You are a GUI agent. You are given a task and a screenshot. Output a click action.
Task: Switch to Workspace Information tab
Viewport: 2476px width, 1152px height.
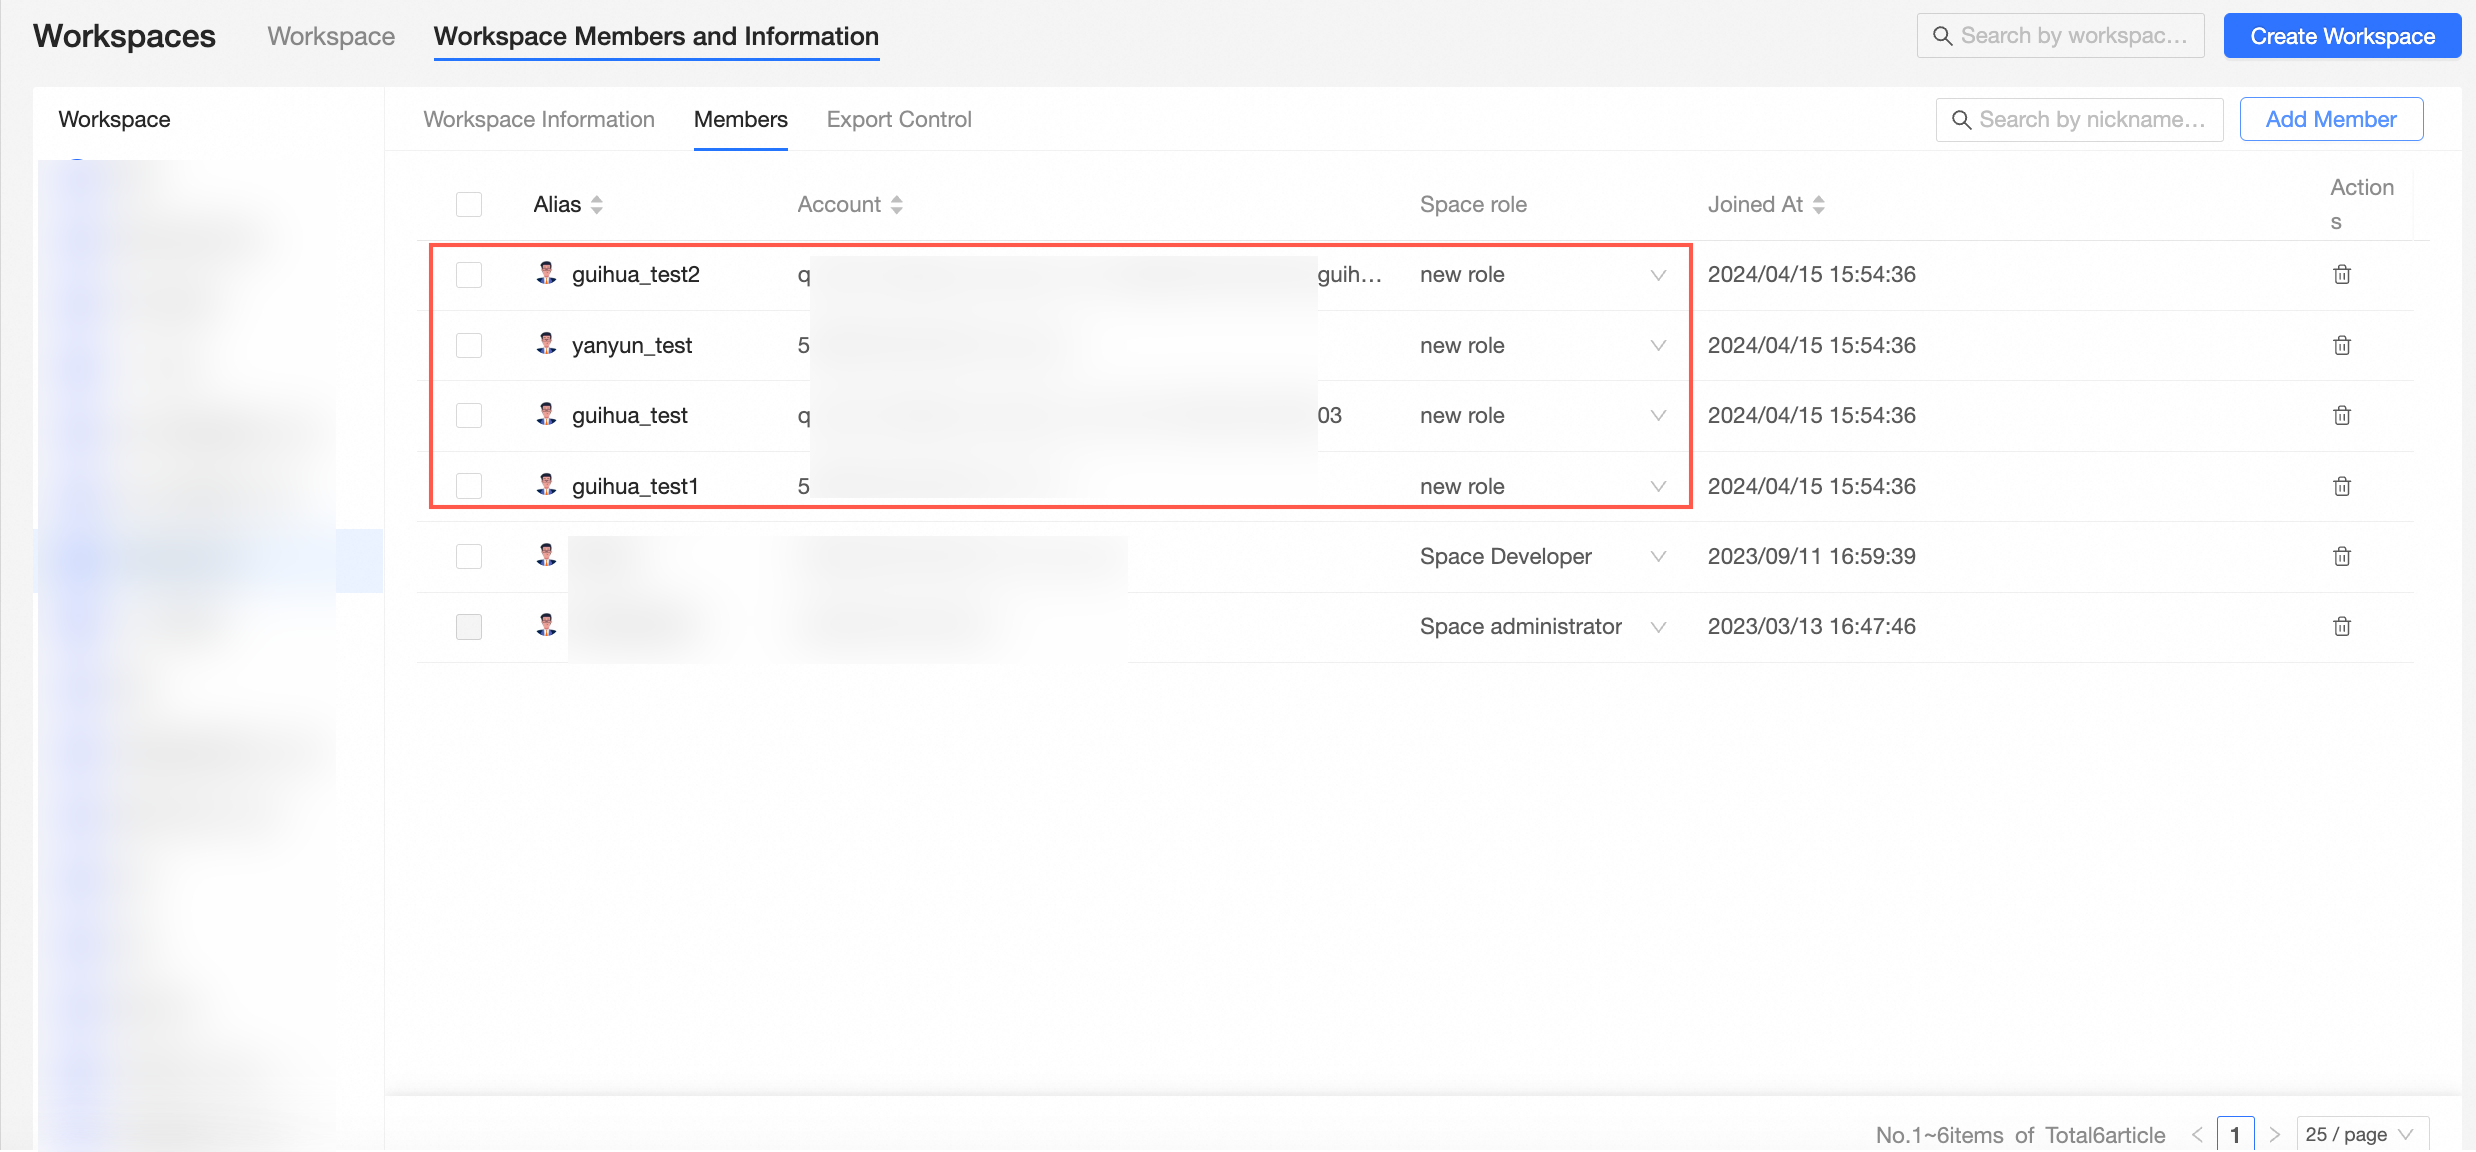pyautogui.click(x=538, y=119)
